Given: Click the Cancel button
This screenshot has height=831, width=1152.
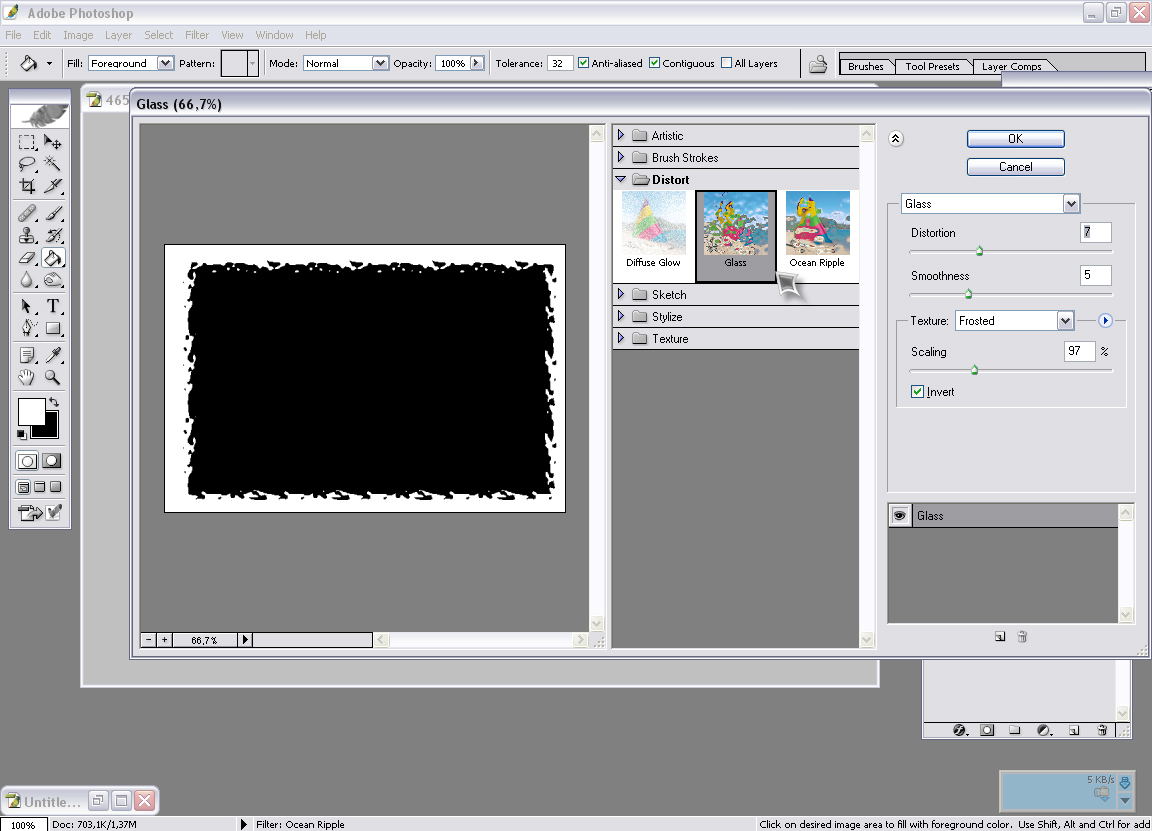Looking at the screenshot, I should pos(1015,167).
